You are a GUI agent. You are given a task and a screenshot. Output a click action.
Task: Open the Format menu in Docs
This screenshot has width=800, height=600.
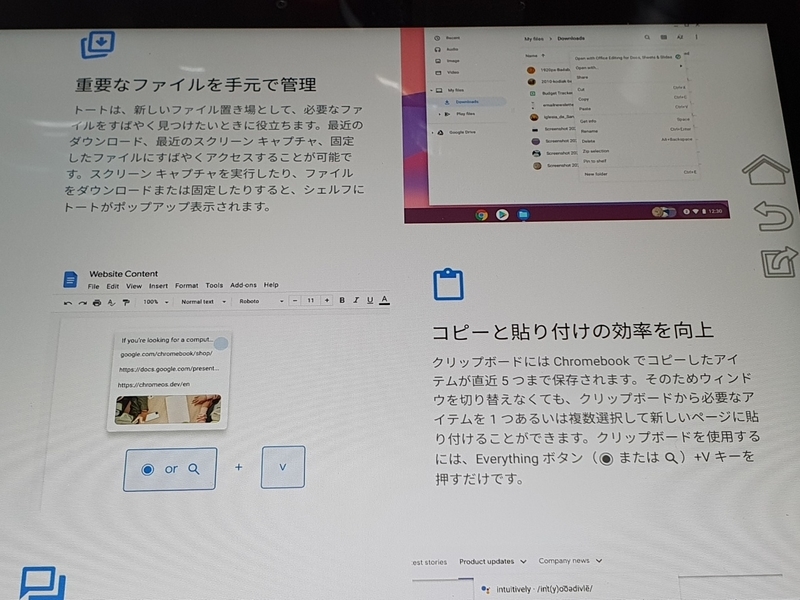pyautogui.click(x=186, y=286)
